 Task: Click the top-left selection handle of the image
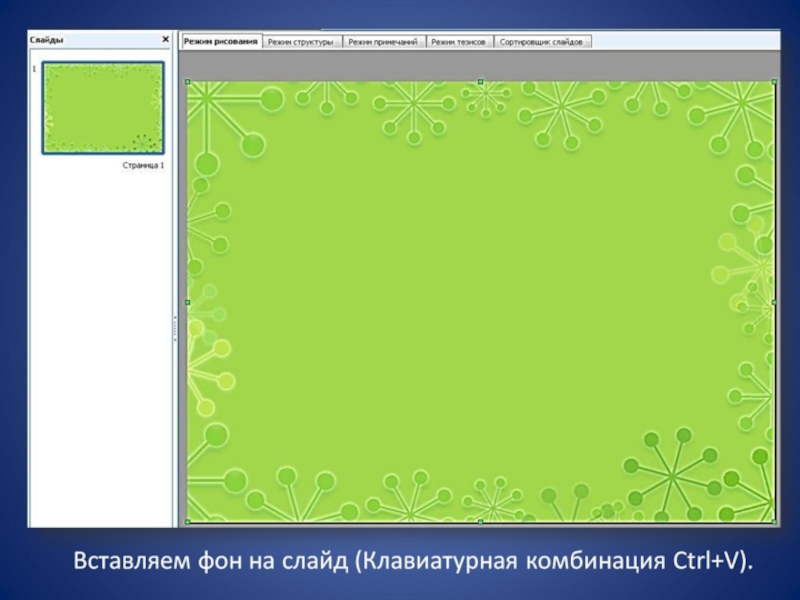click(x=188, y=82)
